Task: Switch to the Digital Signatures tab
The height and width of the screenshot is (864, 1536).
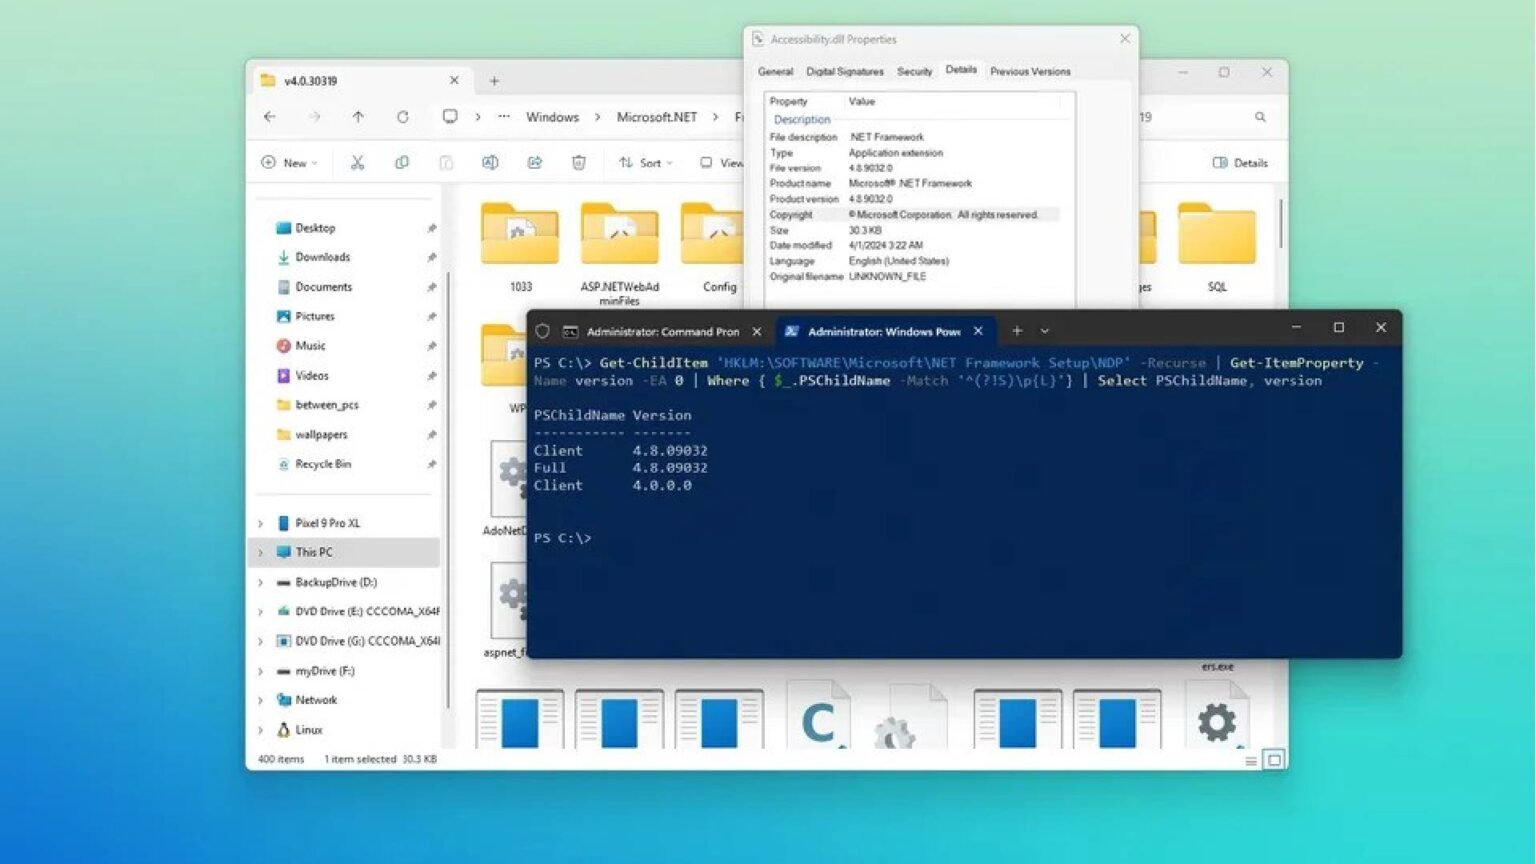Action: (844, 71)
